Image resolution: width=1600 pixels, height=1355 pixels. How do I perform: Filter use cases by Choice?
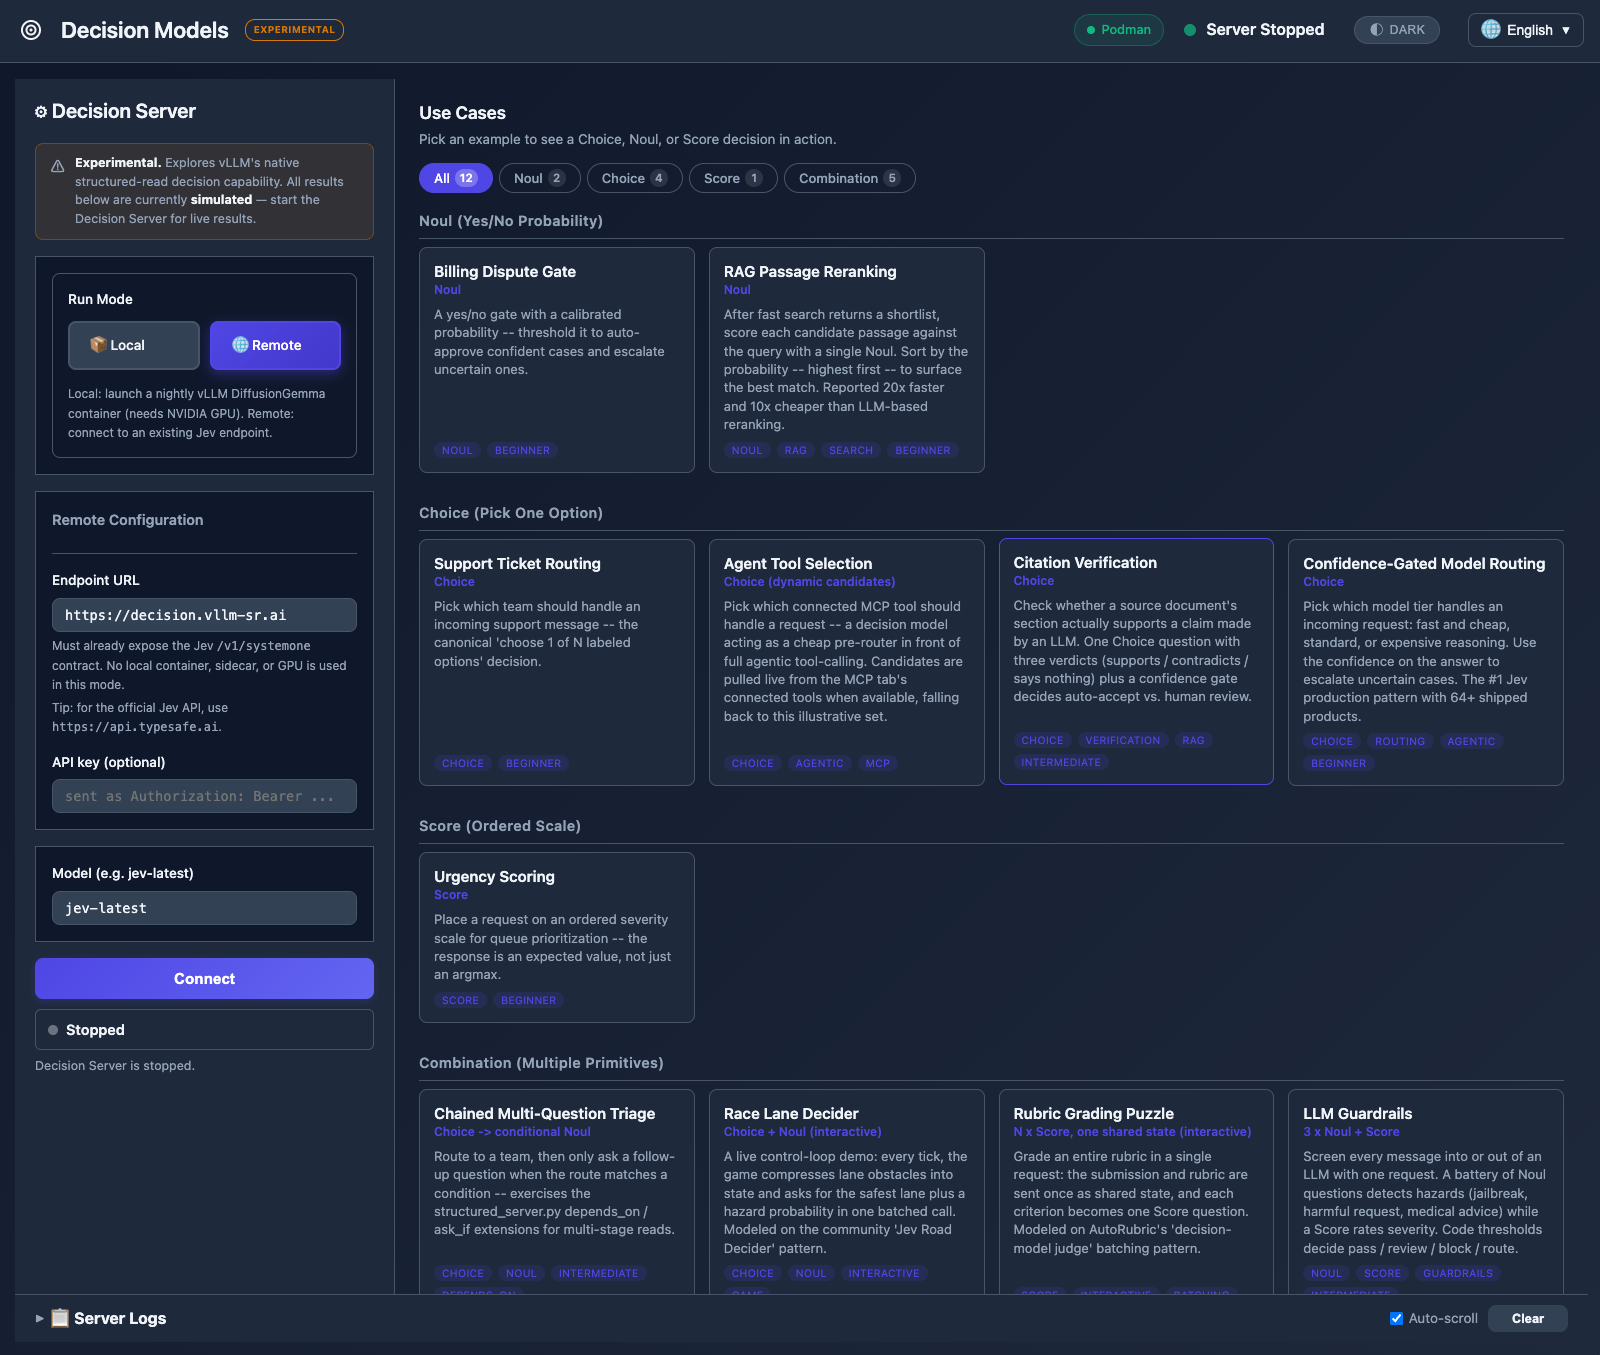[x=634, y=178]
